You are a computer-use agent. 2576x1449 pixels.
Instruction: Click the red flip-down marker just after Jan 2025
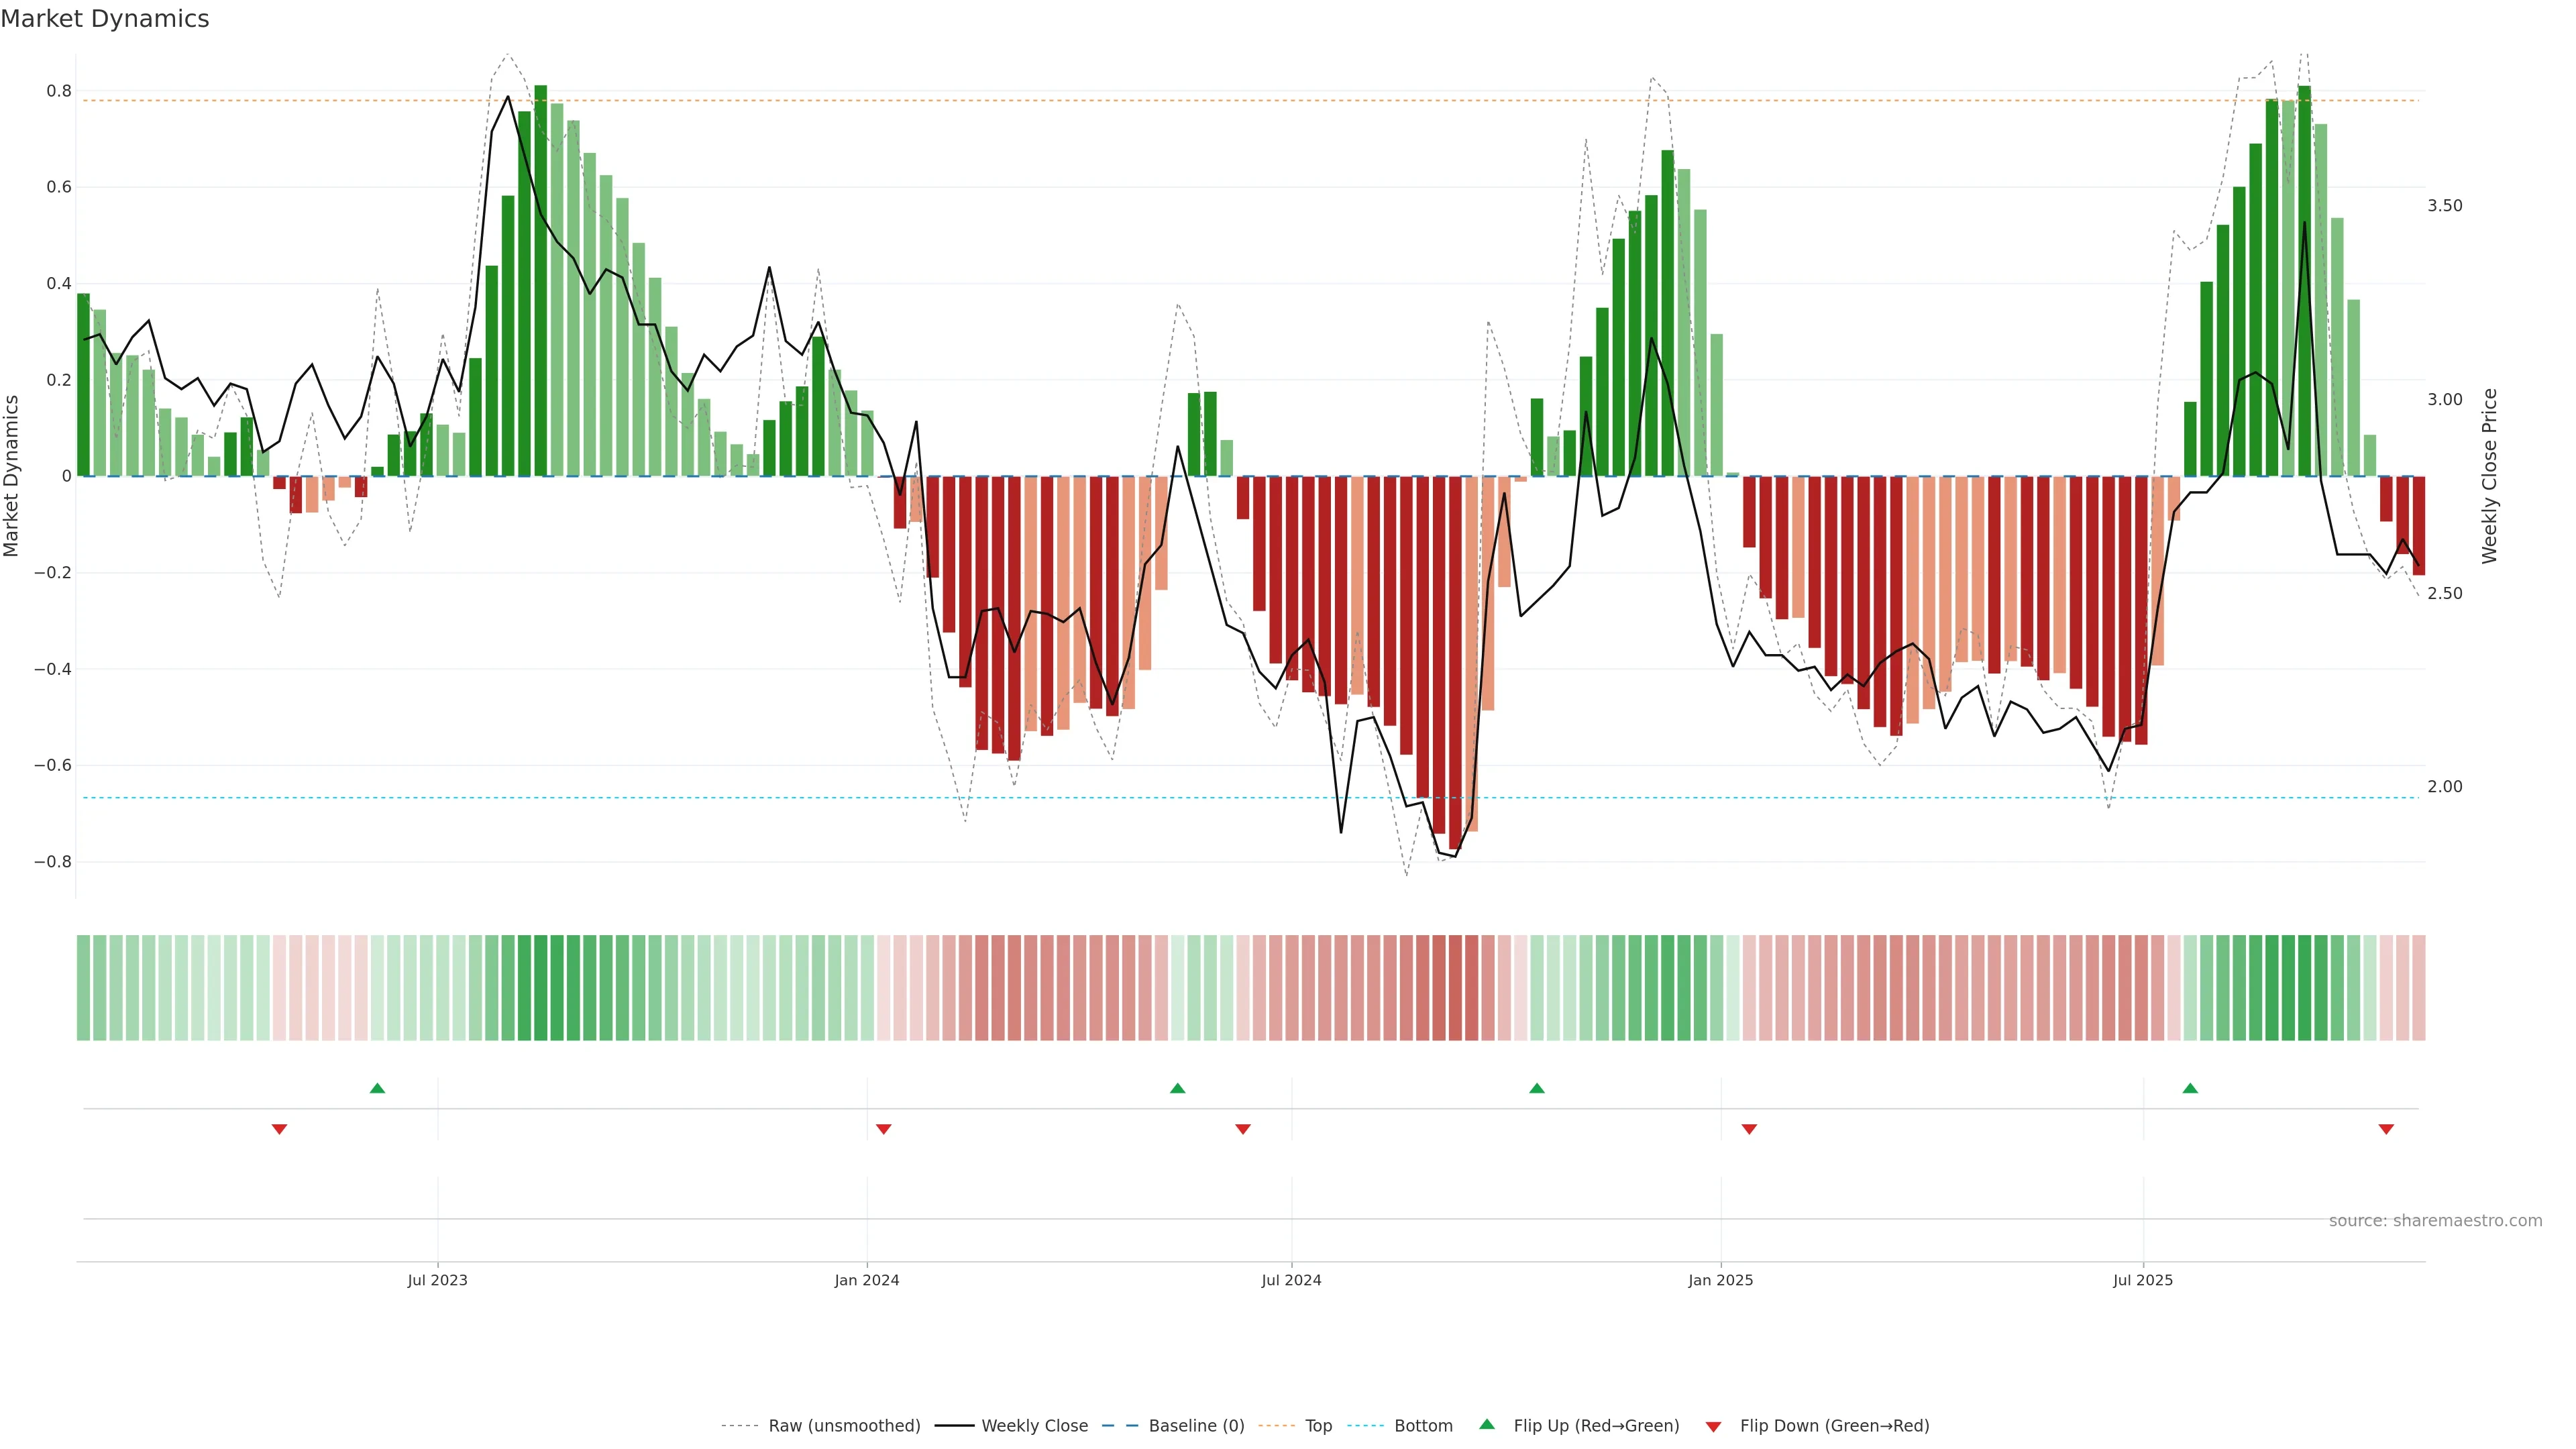click(1749, 1129)
